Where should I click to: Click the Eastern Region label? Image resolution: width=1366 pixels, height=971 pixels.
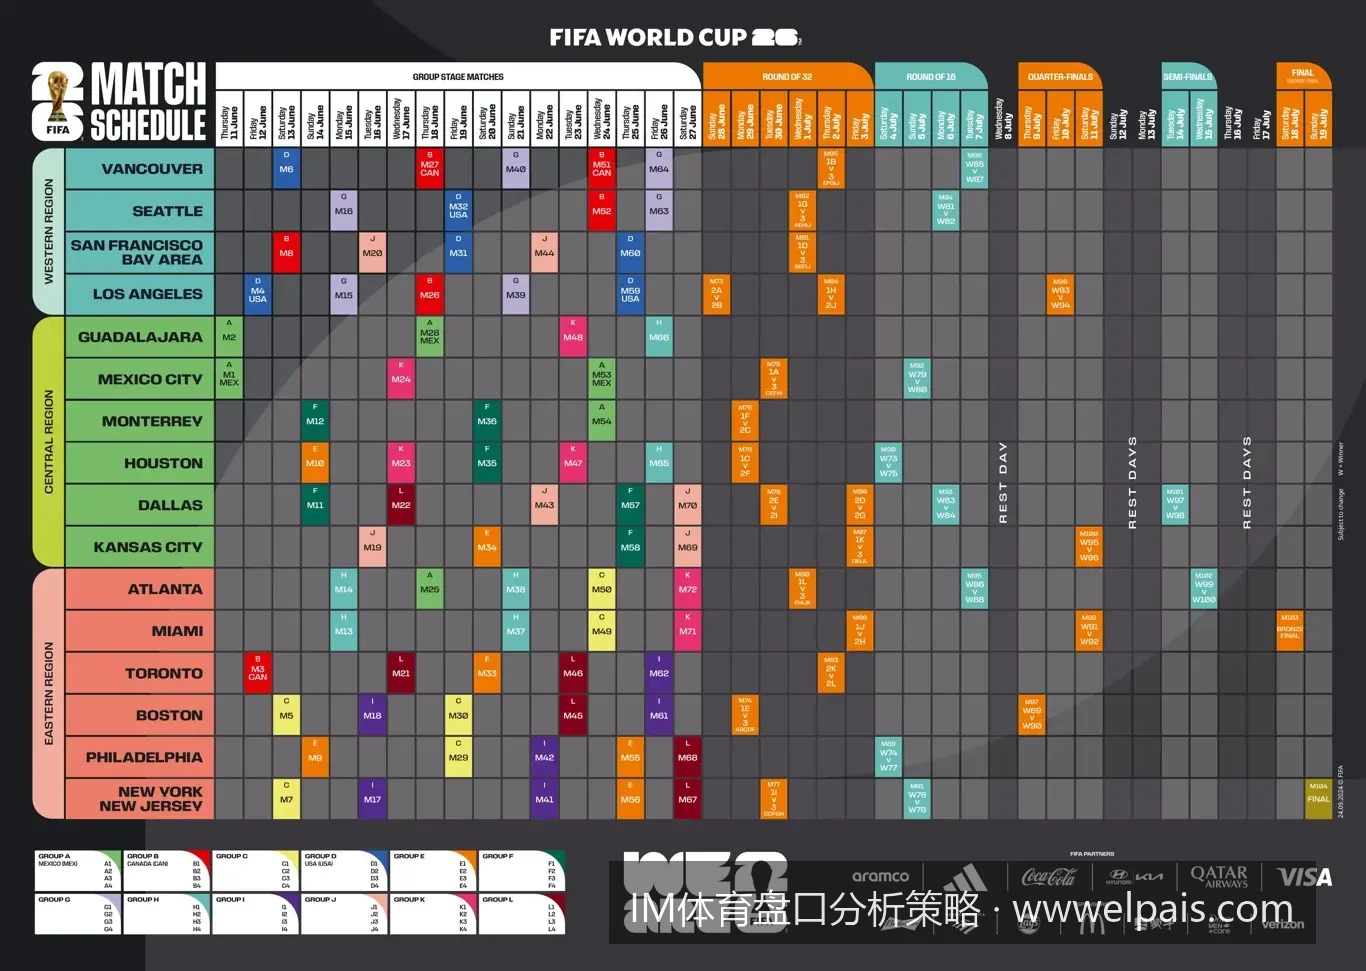click(x=48, y=693)
